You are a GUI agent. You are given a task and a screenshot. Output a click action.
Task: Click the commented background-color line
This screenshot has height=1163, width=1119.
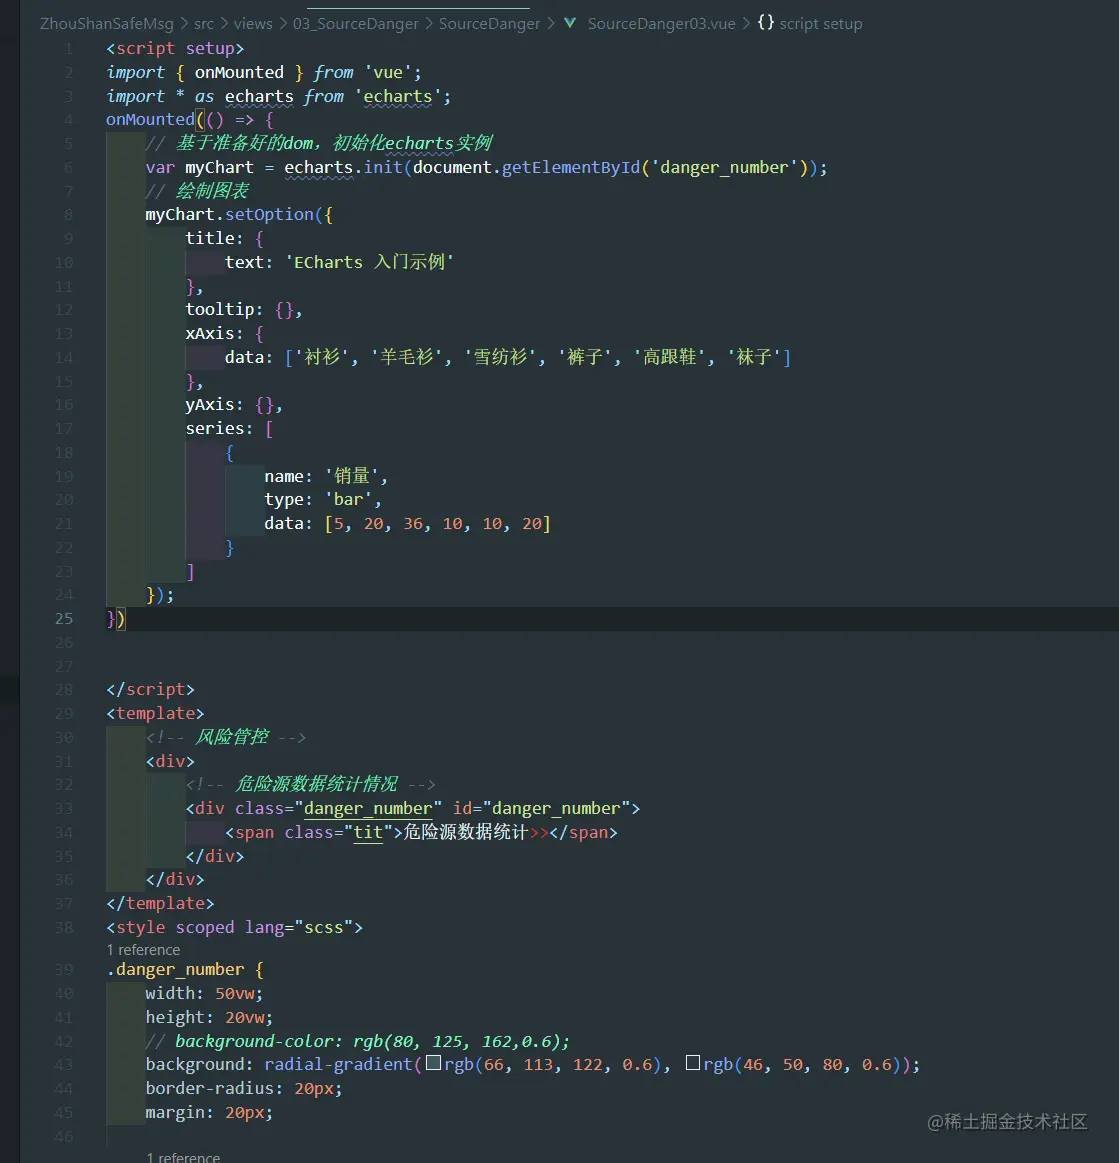point(357,1041)
